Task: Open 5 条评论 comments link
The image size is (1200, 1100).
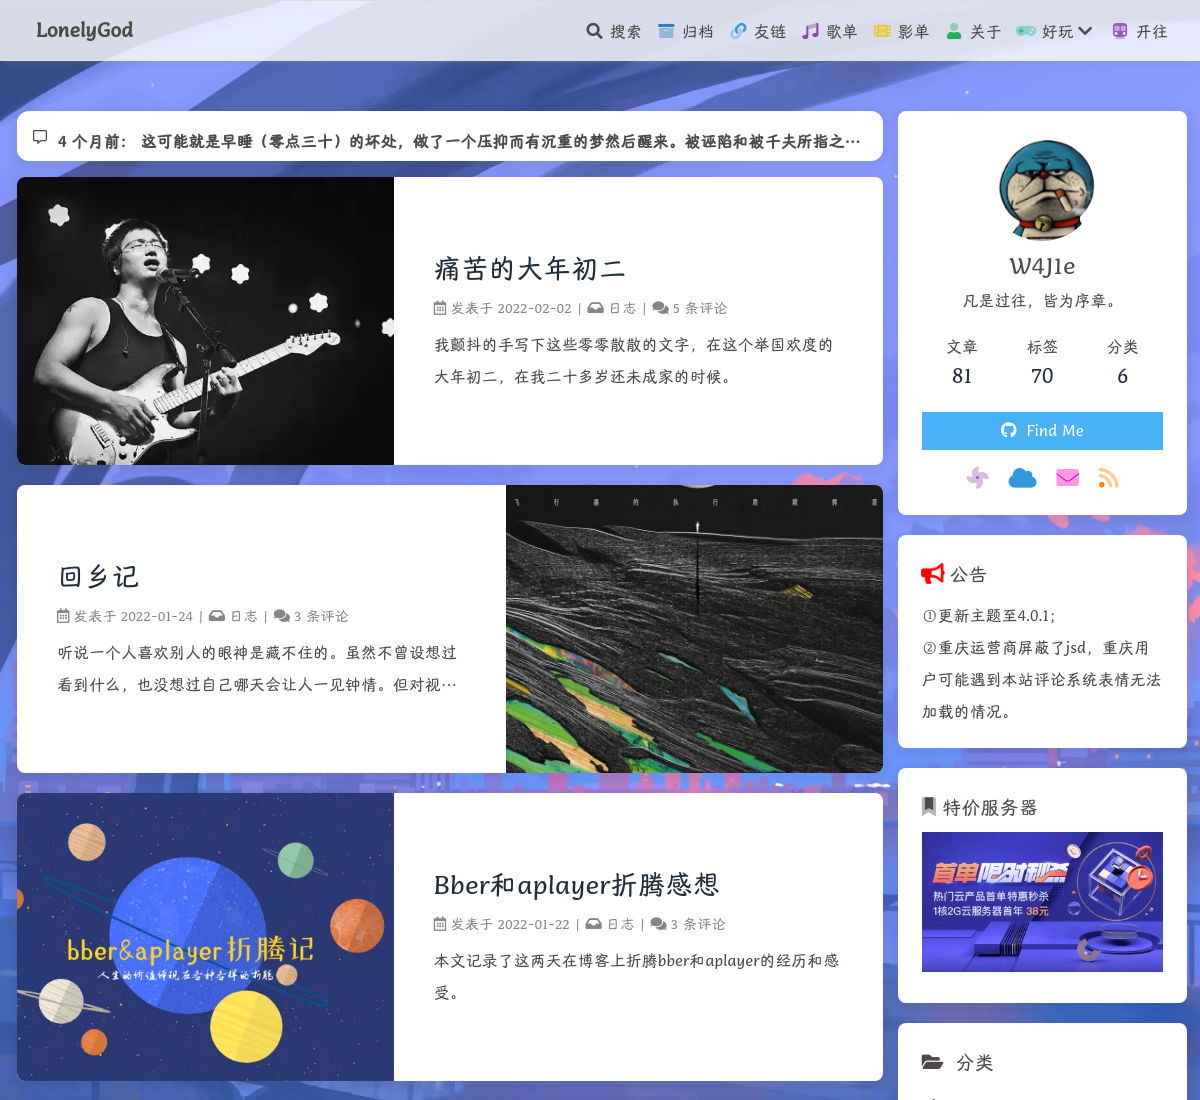Action: click(700, 308)
